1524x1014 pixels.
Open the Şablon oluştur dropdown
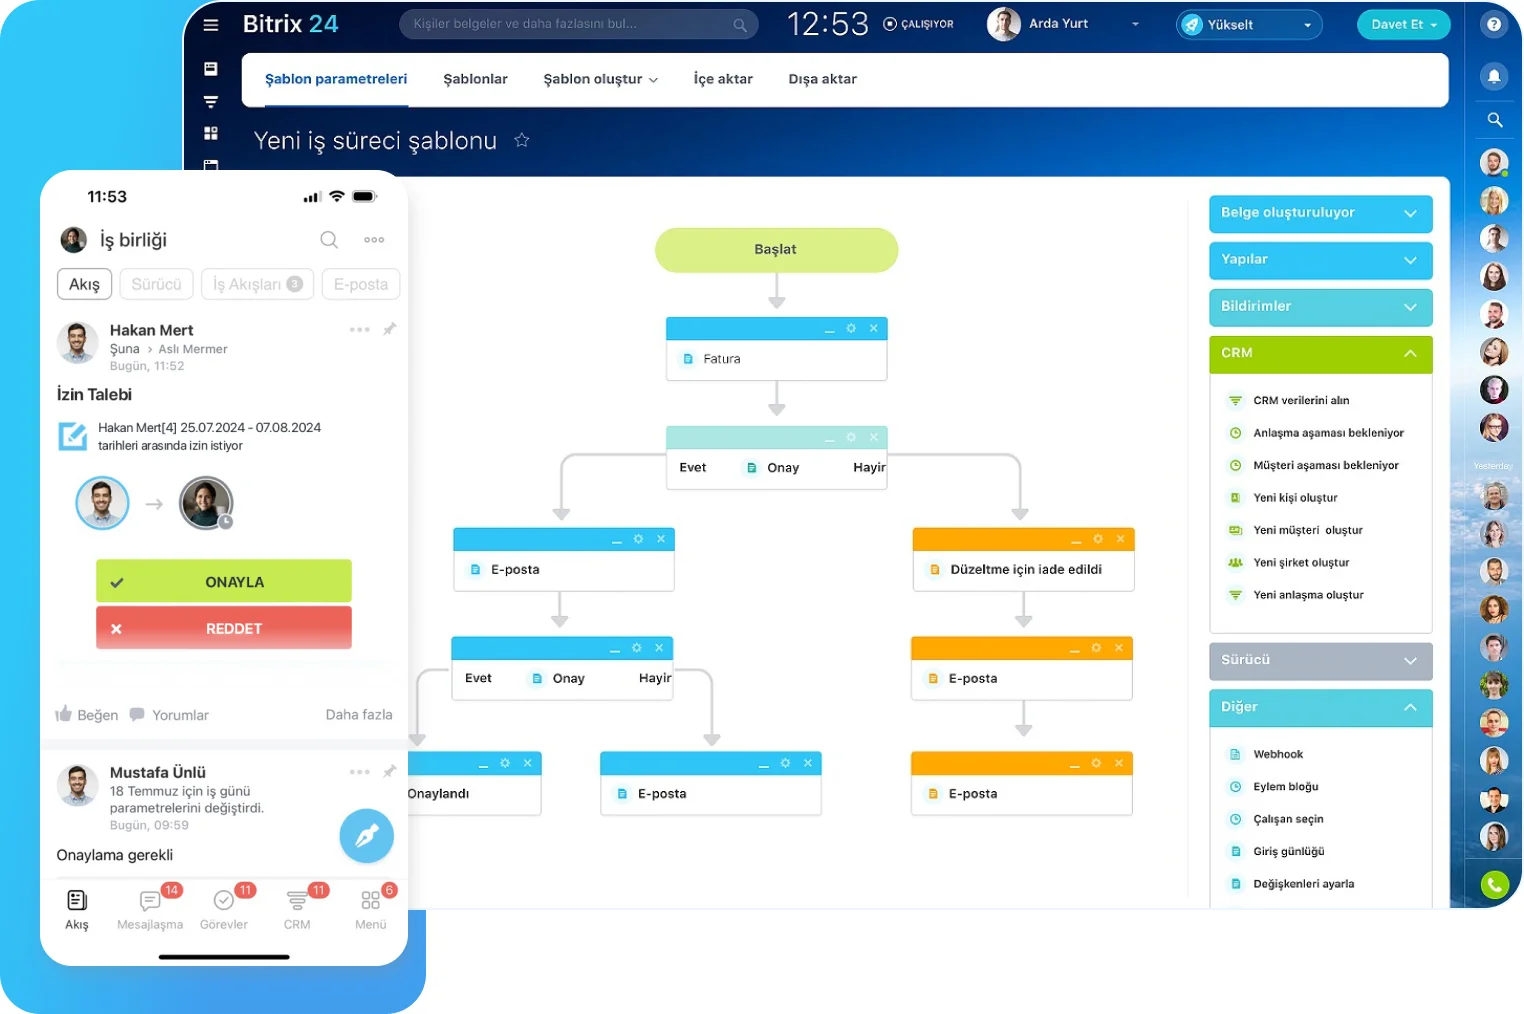(599, 78)
